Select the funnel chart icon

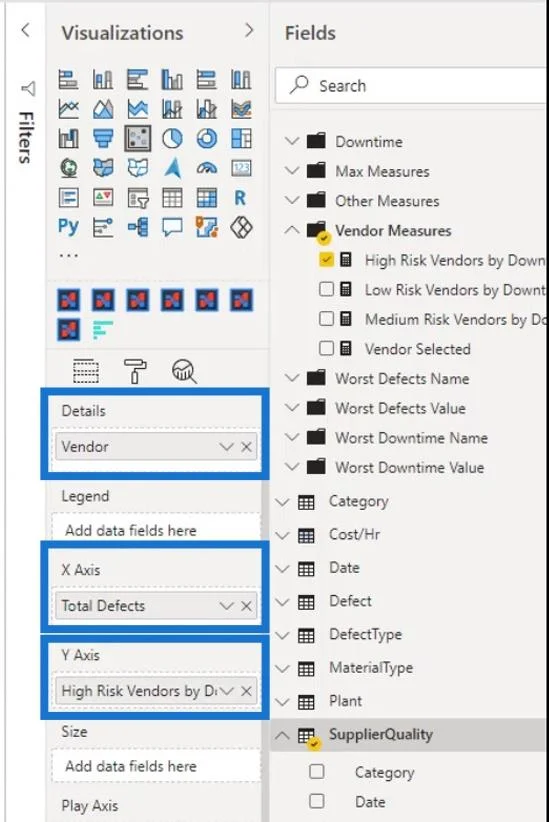point(103,138)
